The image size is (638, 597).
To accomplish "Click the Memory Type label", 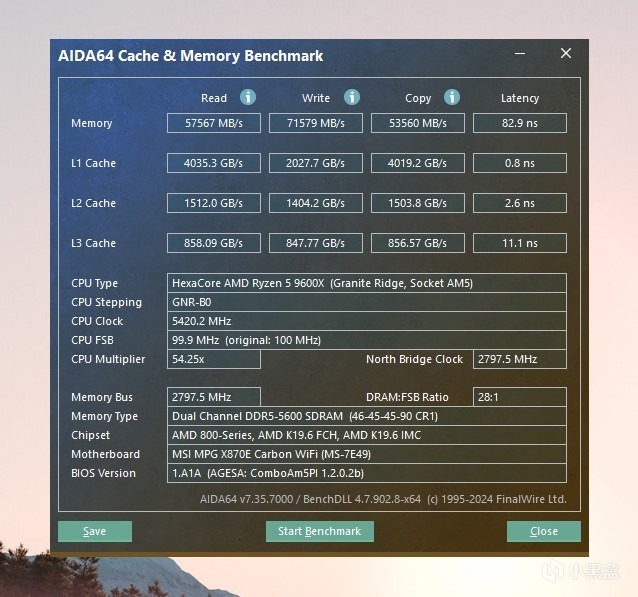I will click(104, 416).
